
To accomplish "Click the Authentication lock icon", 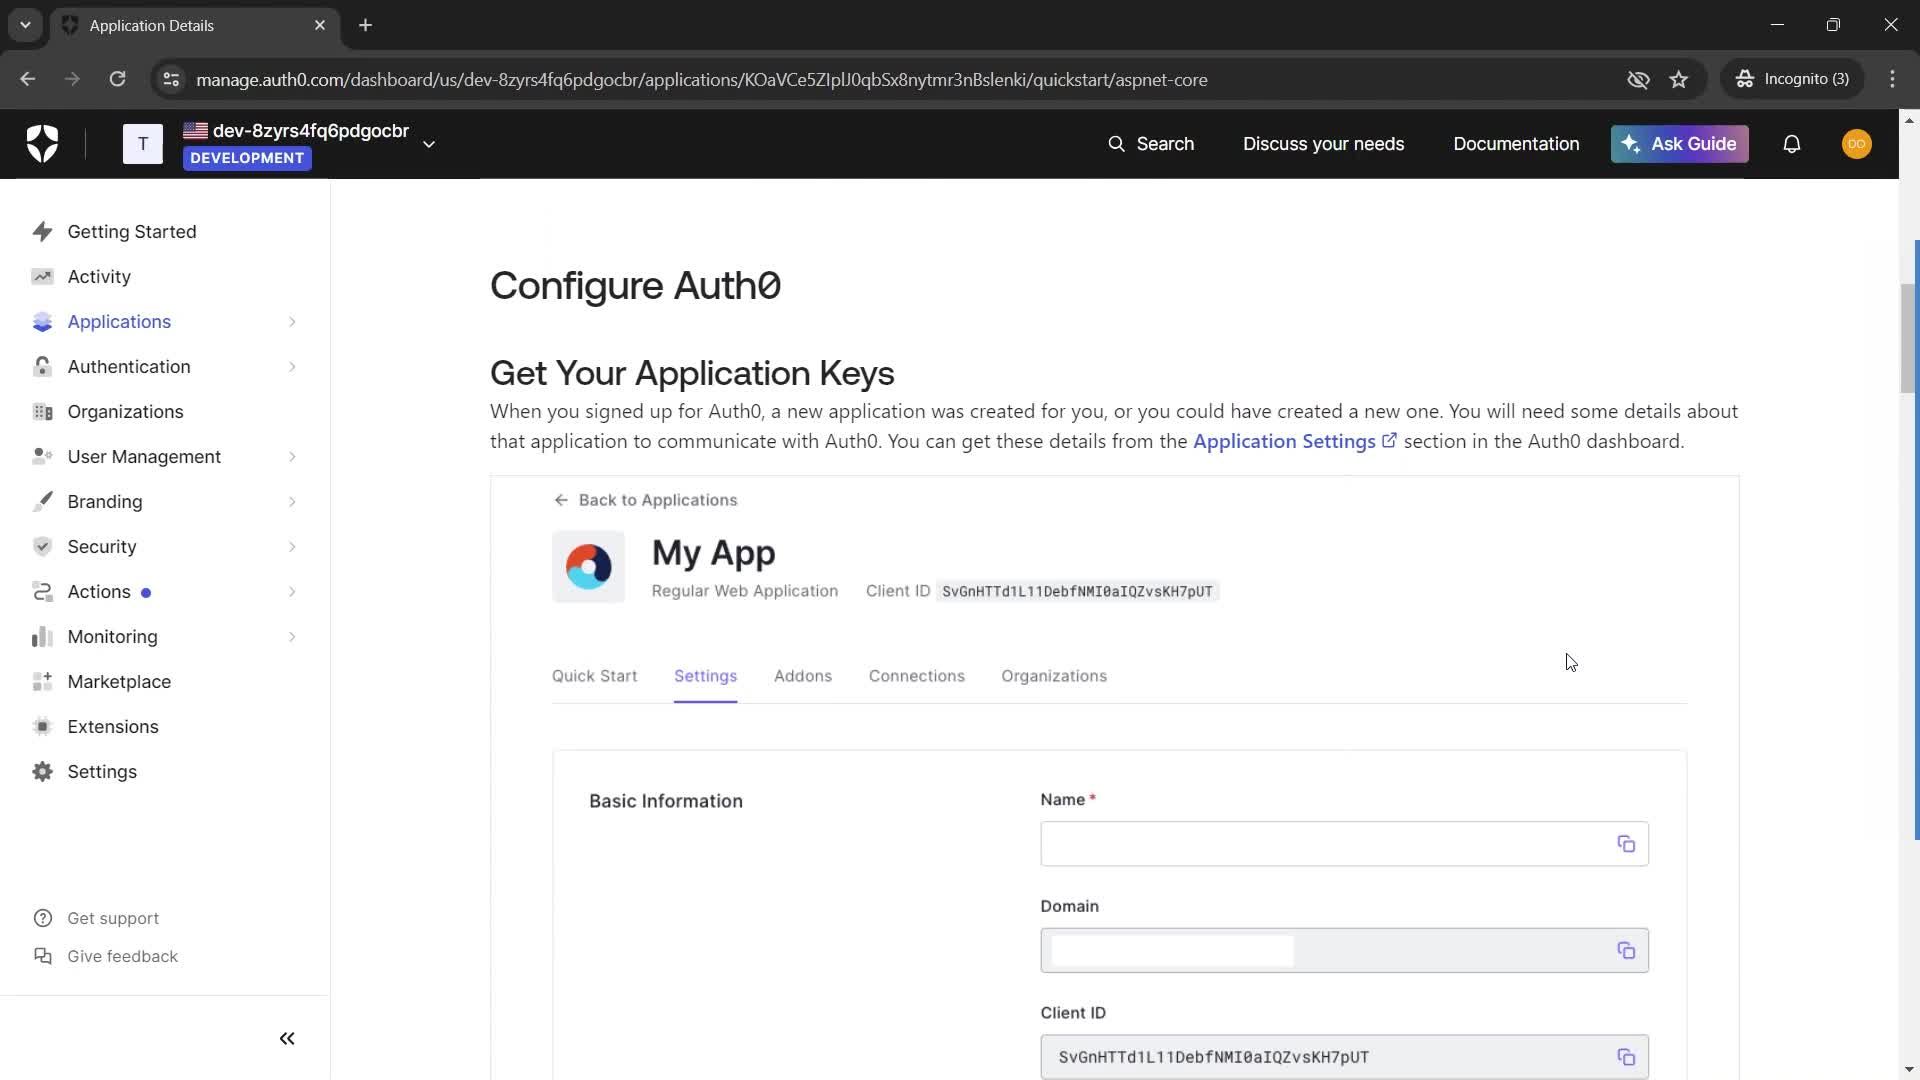I will 42,367.
